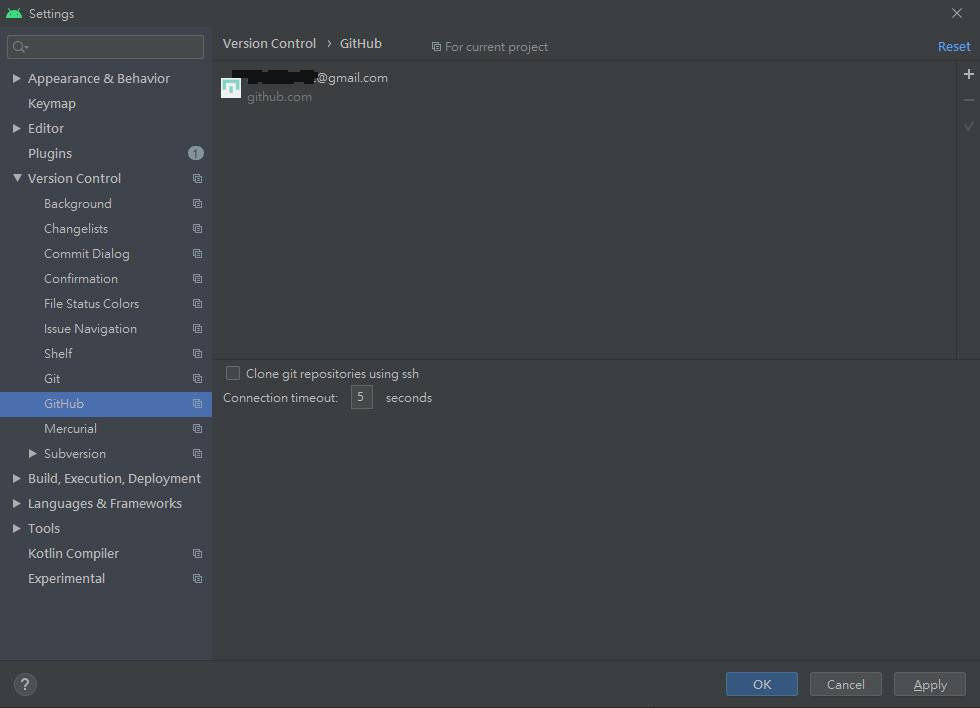Expand the Editor section

click(x=16, y=128)
